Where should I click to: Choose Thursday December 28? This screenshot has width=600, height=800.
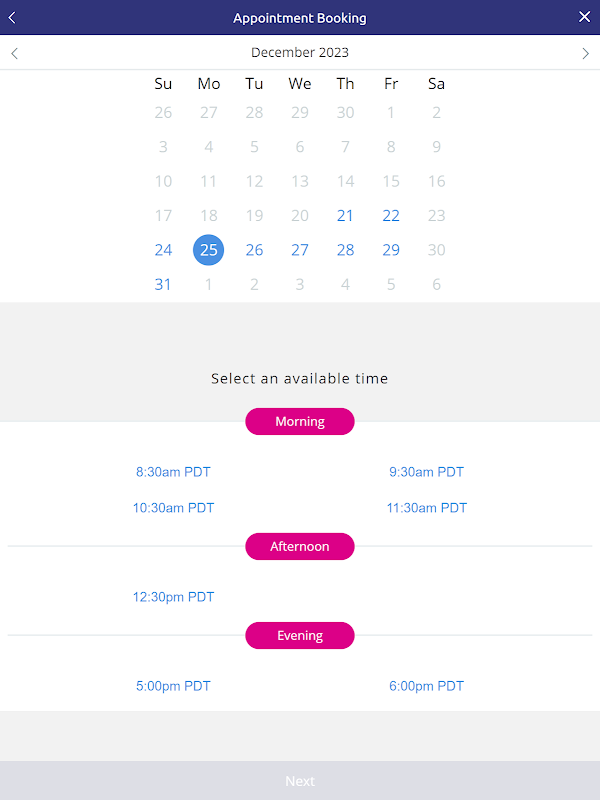pos(345,250)
